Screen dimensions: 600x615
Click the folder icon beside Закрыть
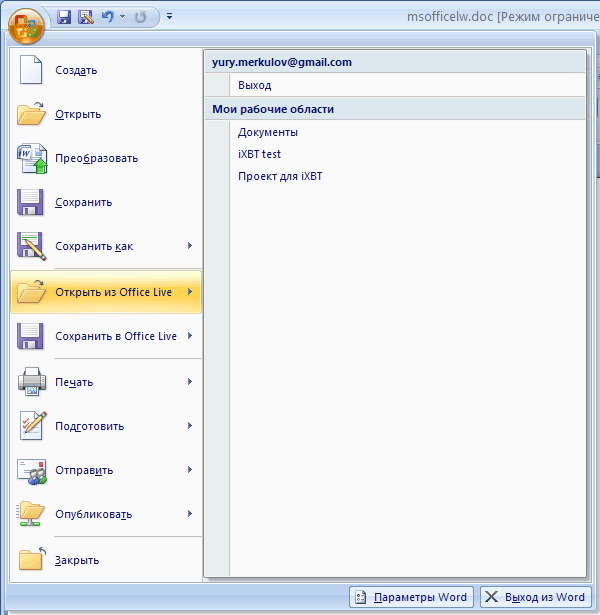(x=32, y=559)
